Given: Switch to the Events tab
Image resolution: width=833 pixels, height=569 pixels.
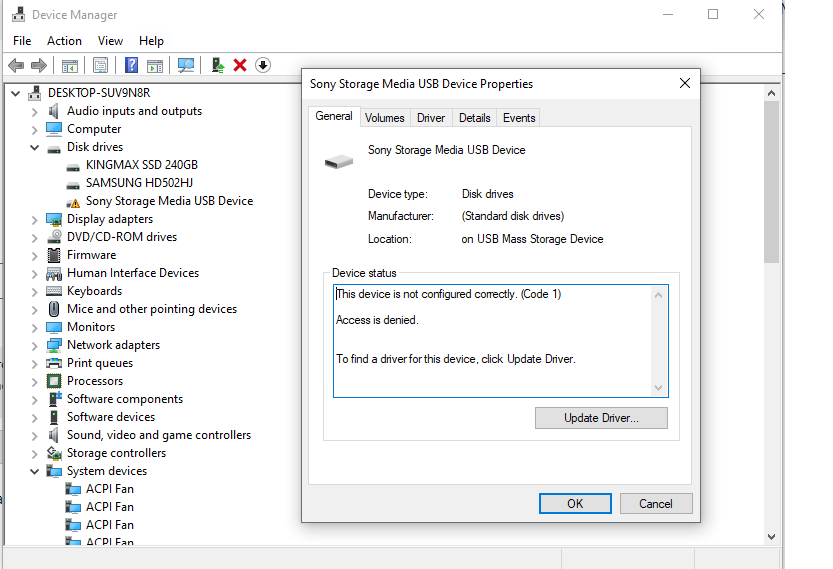Looking at the screenshot, I should 519,117.
